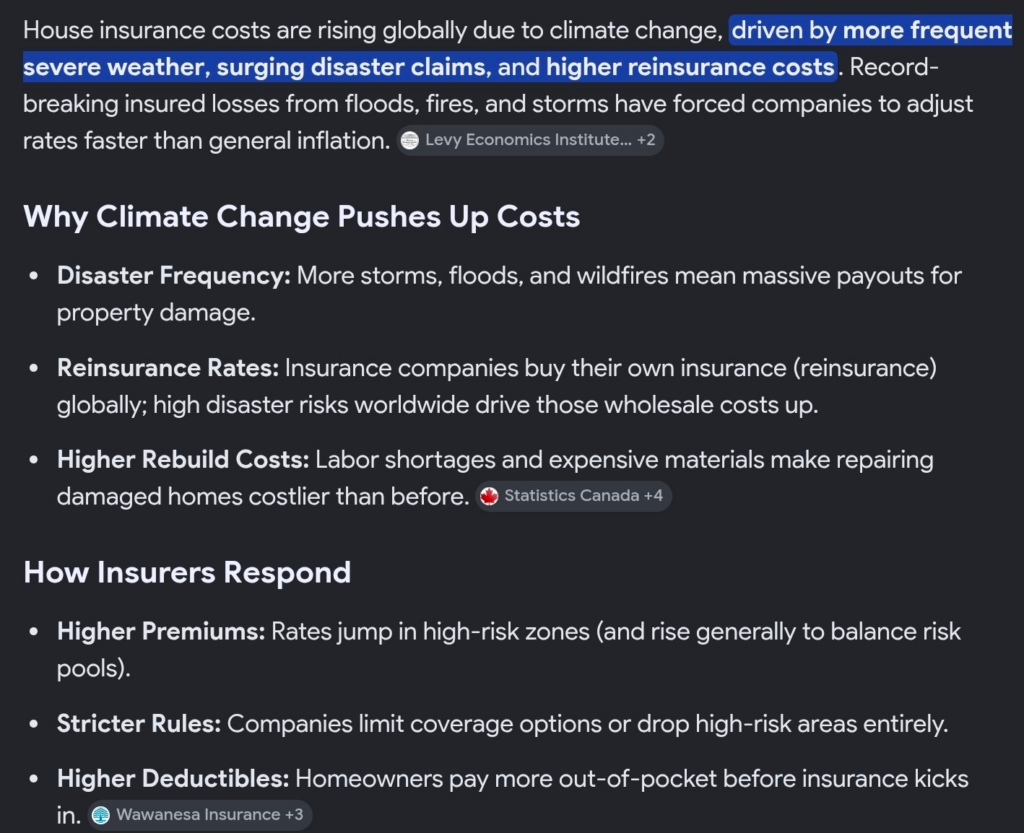Expand the +3 sources beside Wawanesa Insurance
This screenshot has height=833, width=1024.
[294, 815]
